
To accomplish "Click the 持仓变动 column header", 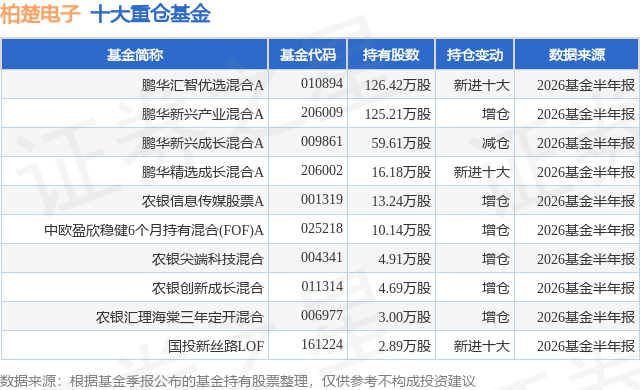I will coord(474,54).
